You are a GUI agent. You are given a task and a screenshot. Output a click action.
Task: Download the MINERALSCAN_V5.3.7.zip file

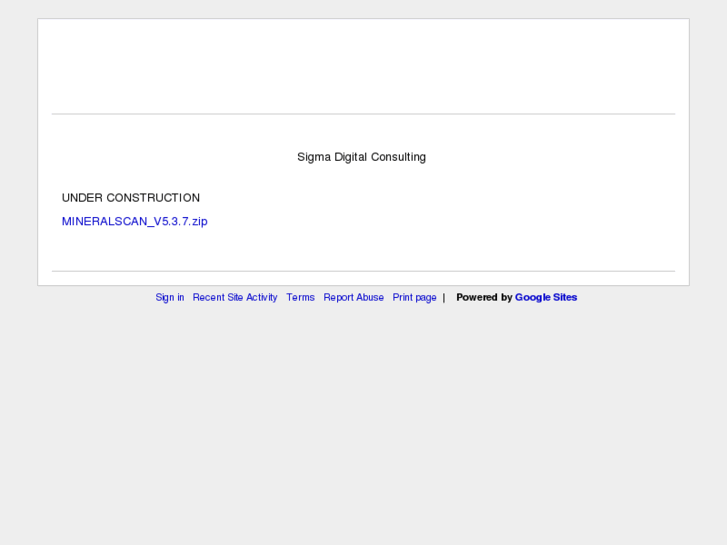coord(134,221)
